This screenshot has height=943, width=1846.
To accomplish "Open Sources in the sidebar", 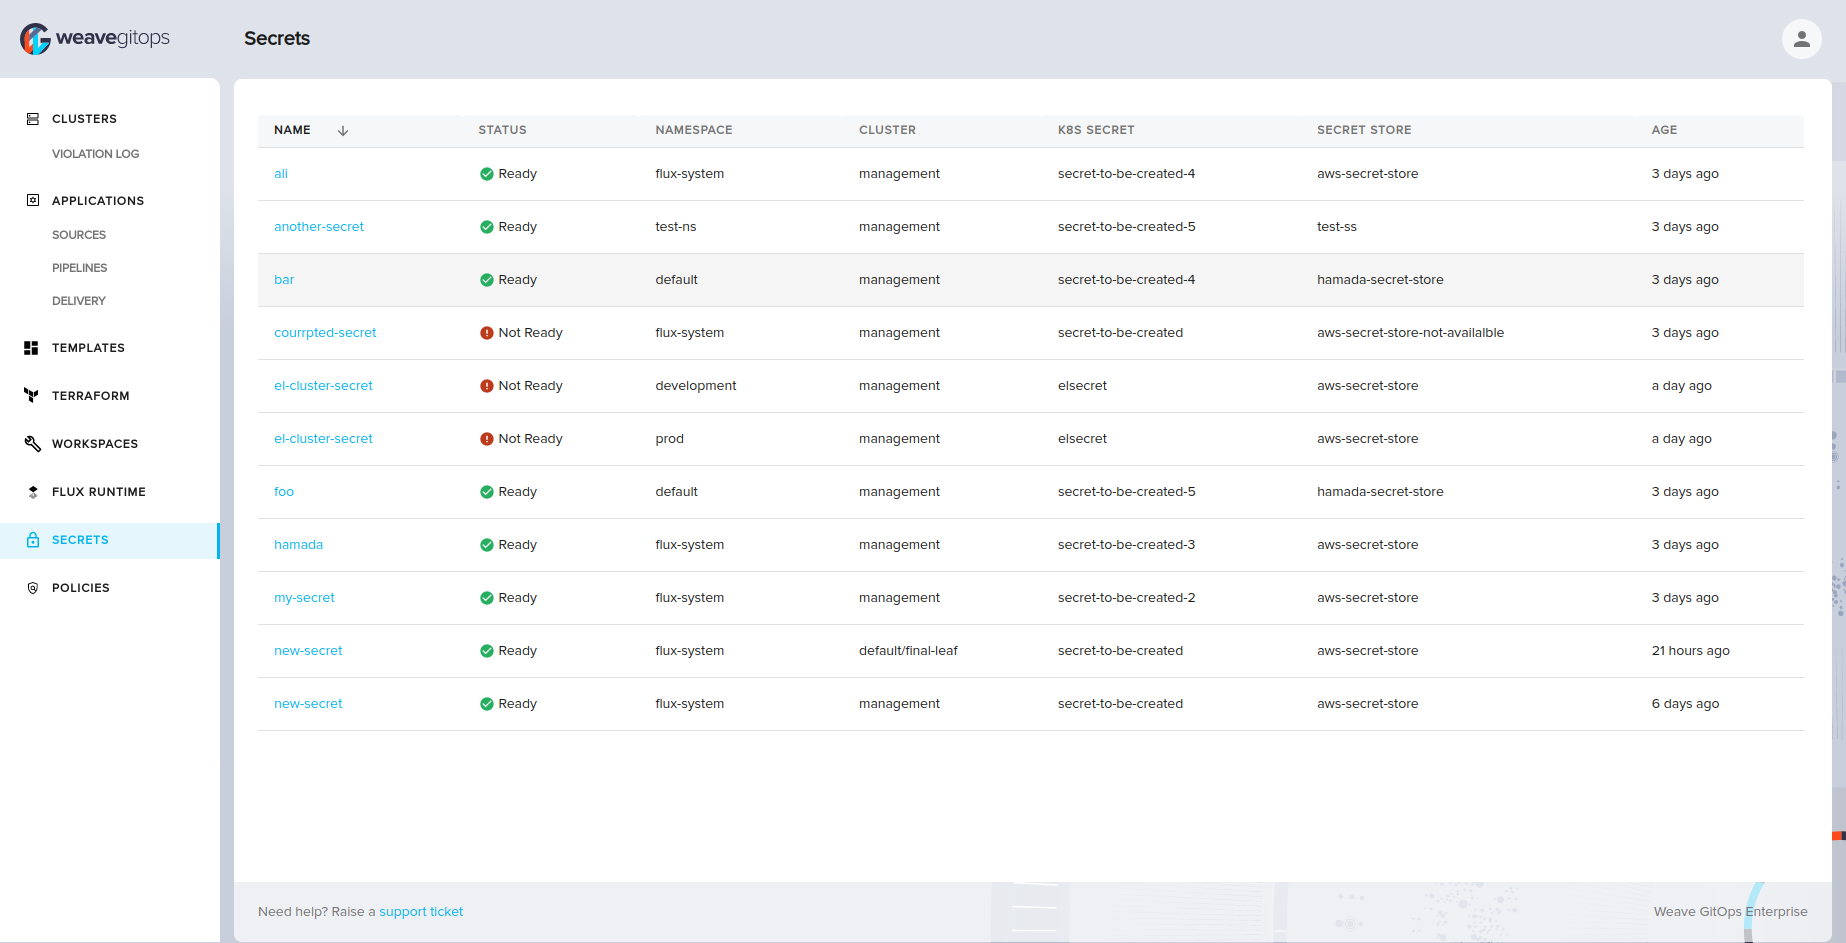I will 79,235.
